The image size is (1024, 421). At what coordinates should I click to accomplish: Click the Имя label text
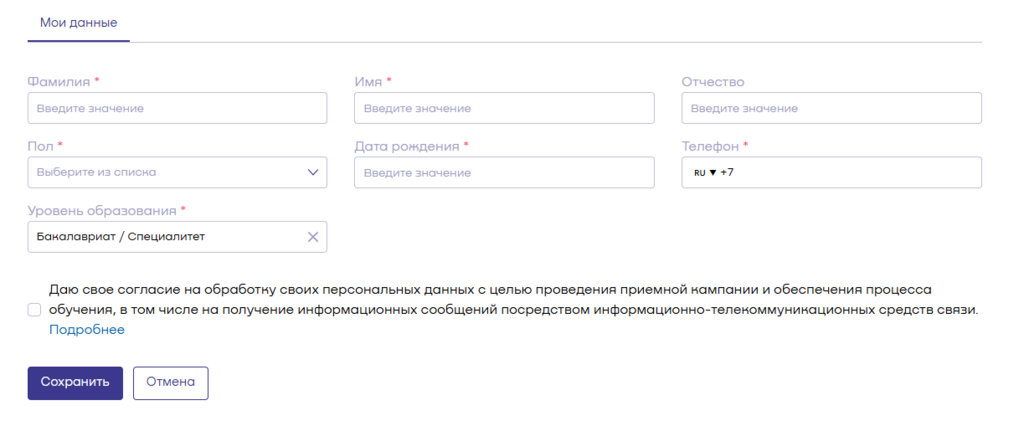[x=368, y=82]
